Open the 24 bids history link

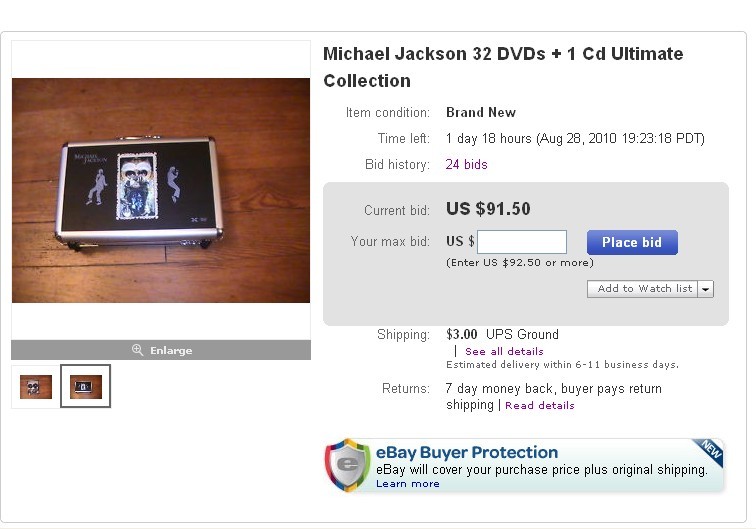[466, 164]
